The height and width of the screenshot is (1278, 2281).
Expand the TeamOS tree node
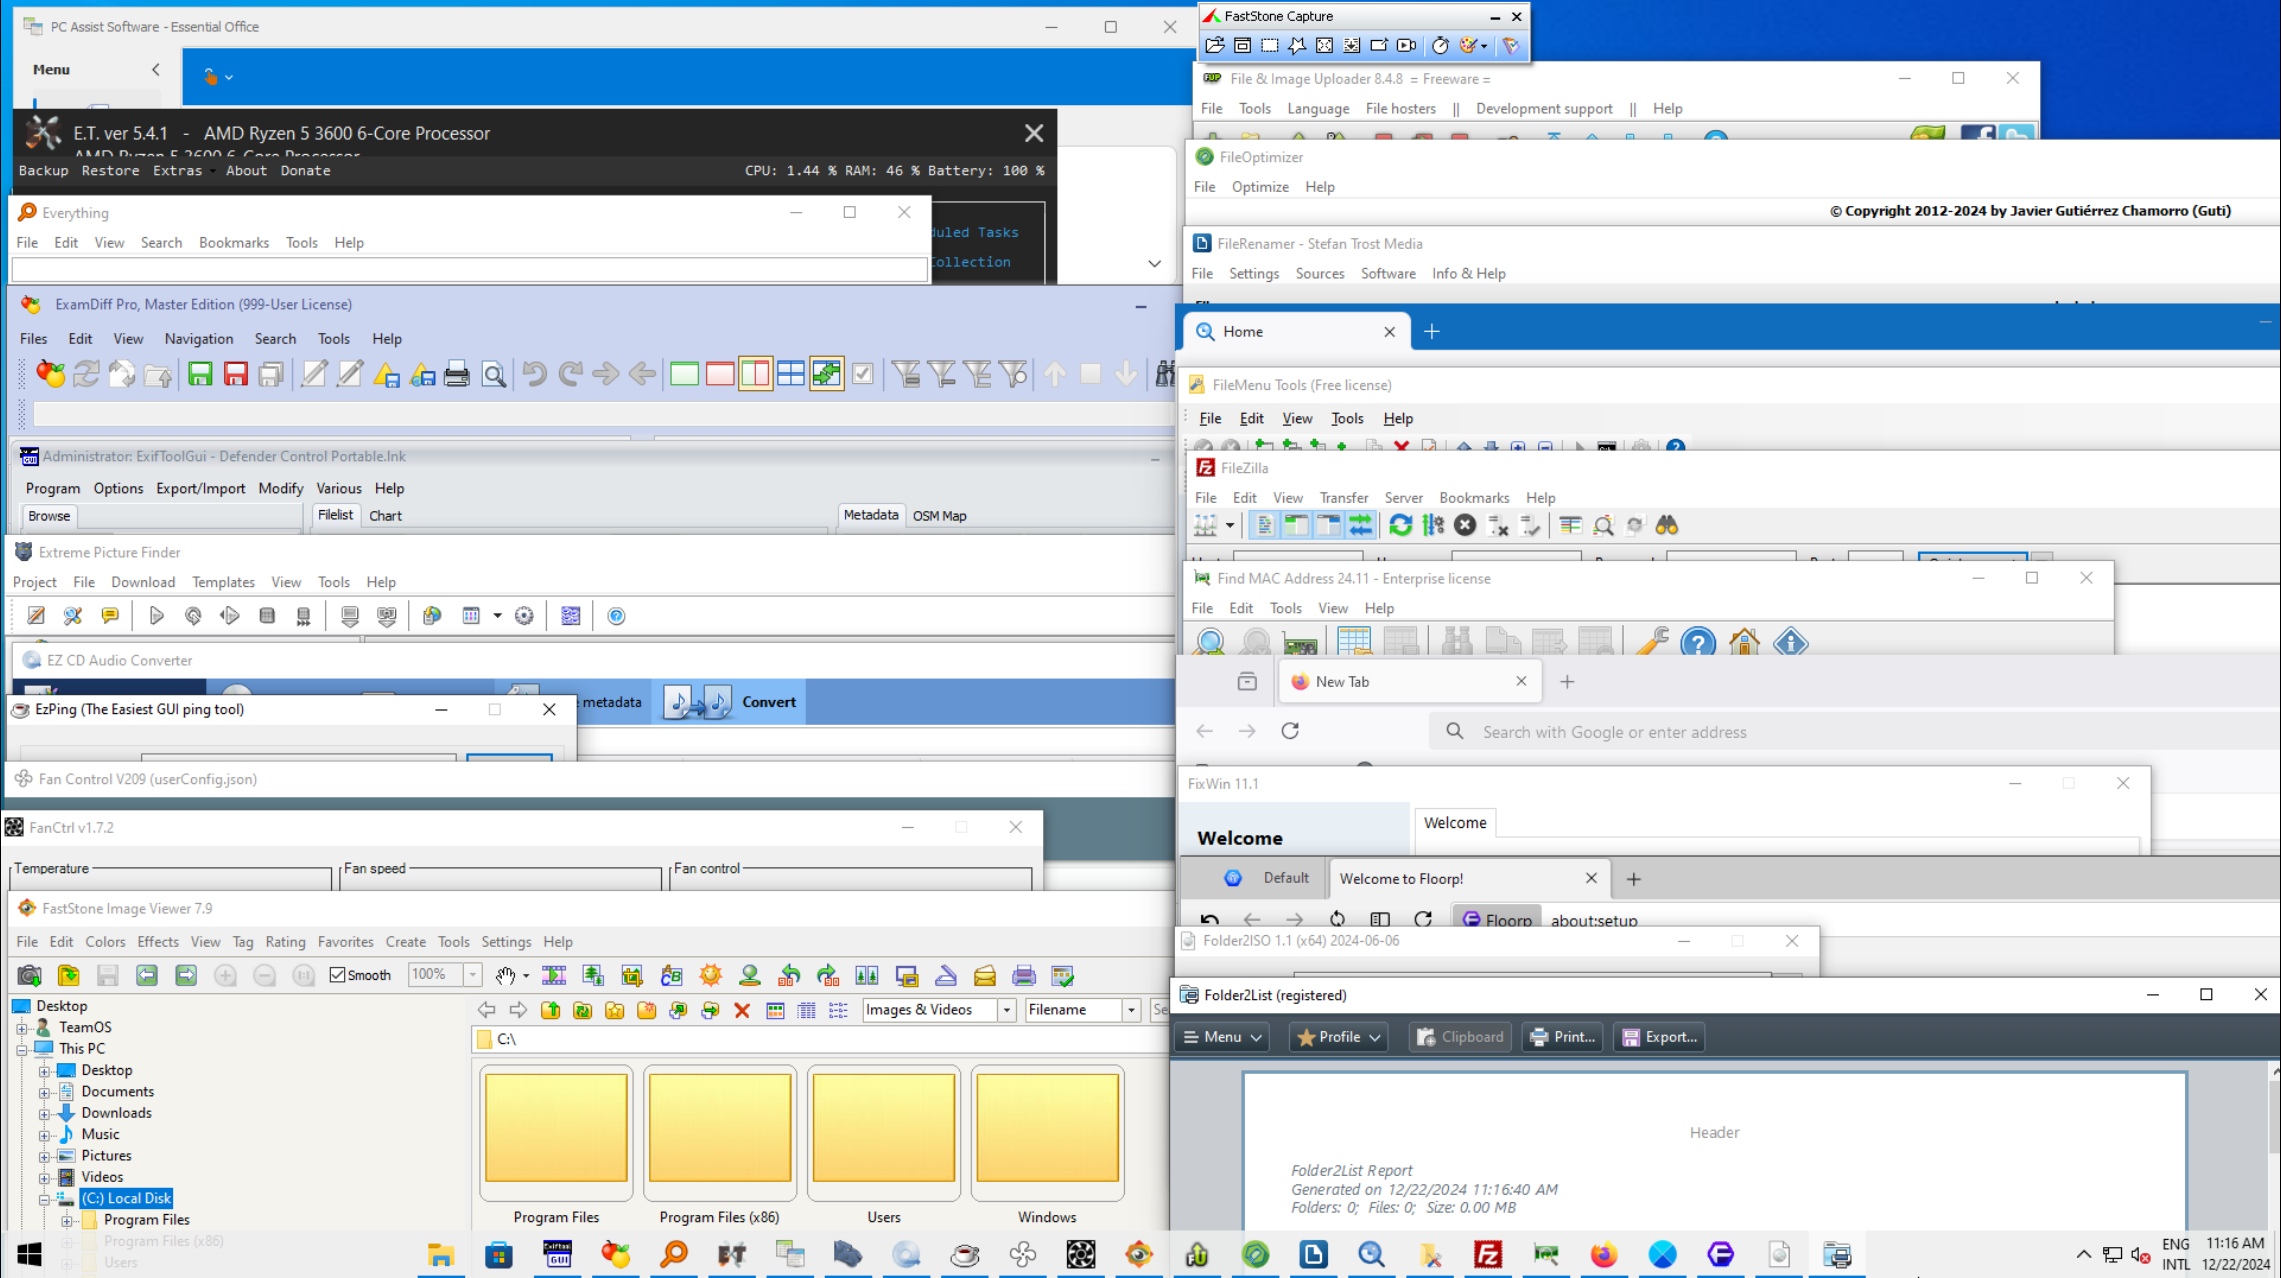[x=21, y=1028]
